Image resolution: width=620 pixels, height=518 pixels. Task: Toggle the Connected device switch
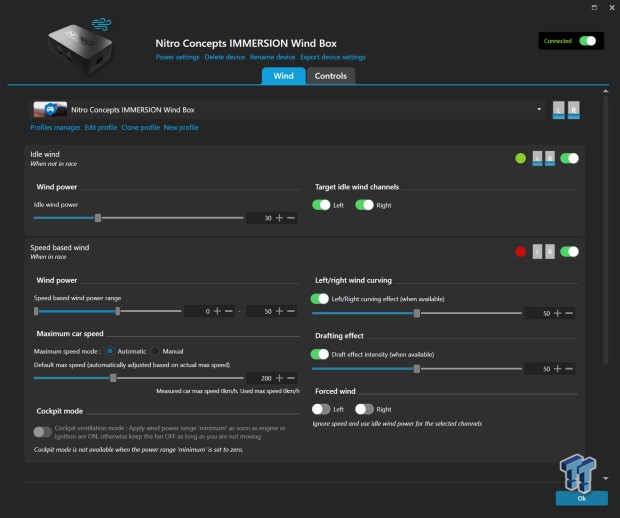pos(587,42)
